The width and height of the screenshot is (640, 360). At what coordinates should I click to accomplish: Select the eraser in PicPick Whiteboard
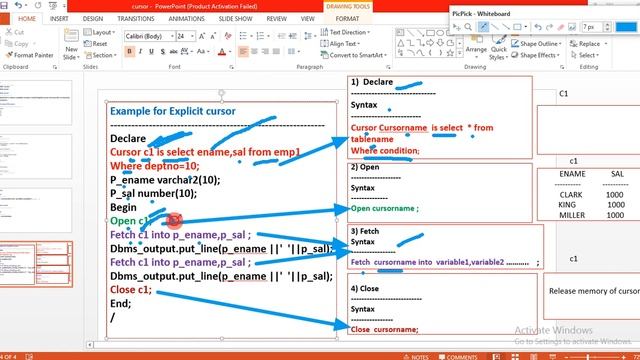[x=561, y=27]
